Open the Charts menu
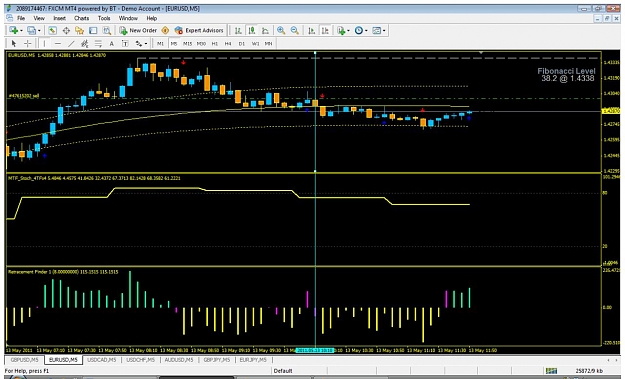 81,18
